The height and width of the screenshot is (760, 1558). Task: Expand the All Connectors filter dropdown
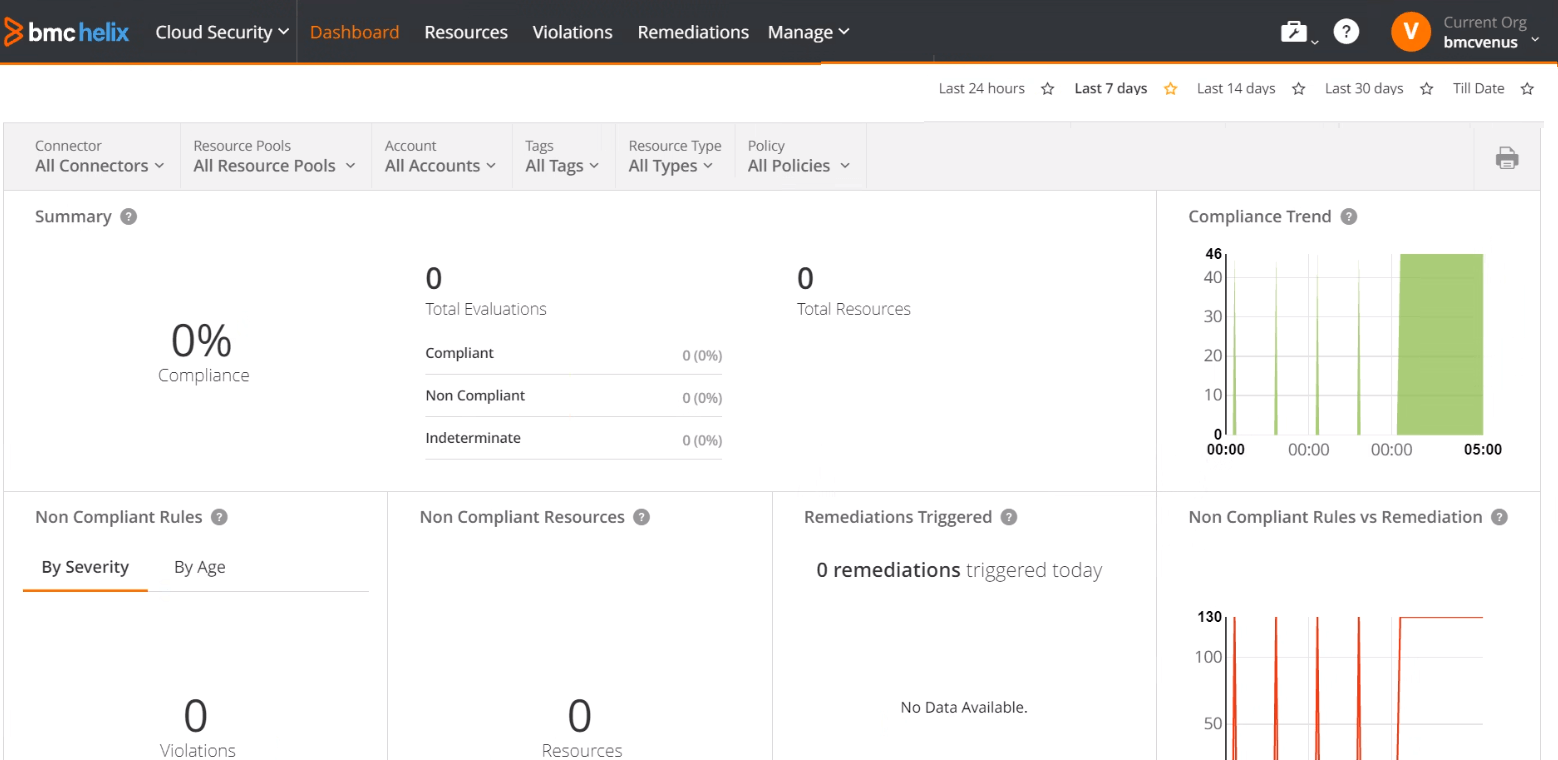(x=98, y=166)
